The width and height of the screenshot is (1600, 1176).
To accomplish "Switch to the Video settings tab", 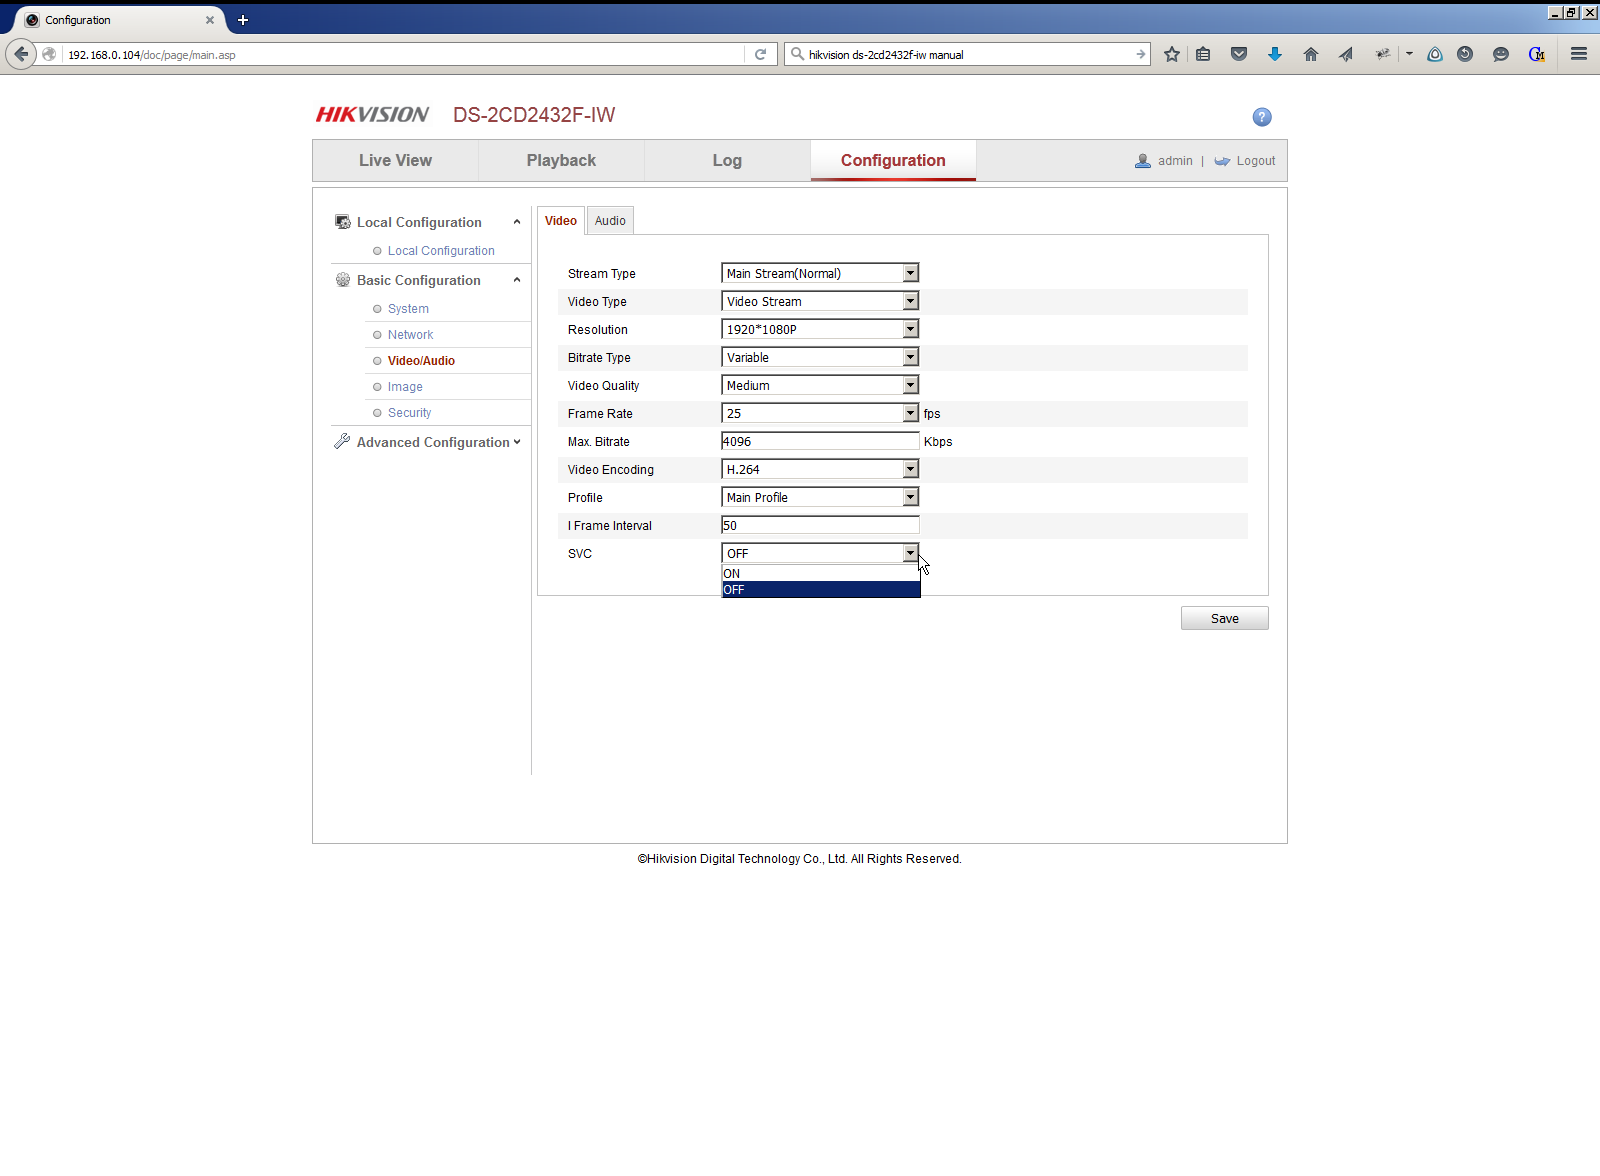I will pos(561,221).
